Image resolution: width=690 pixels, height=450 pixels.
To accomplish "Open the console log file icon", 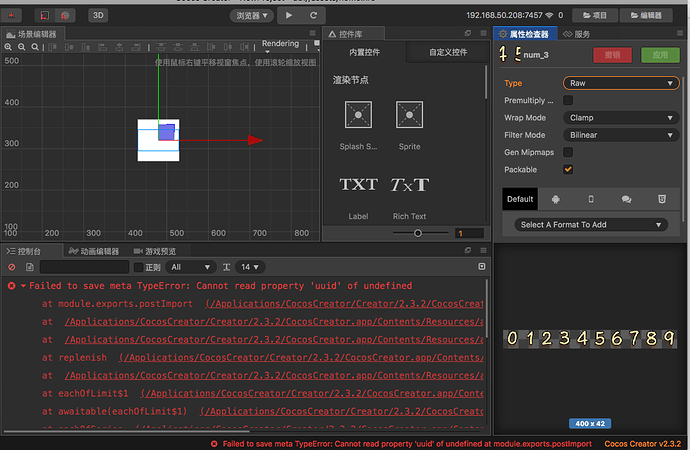I will [x=29, y=267].
